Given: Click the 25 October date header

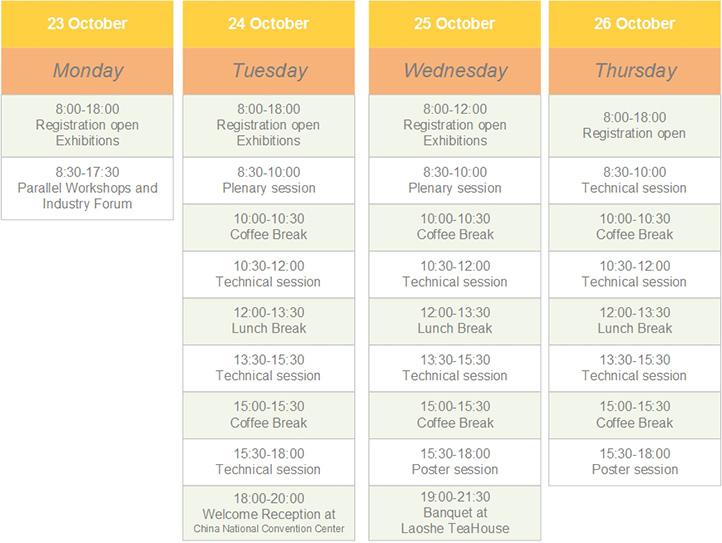Looking at the screenshot, I should tap(454, 24).
